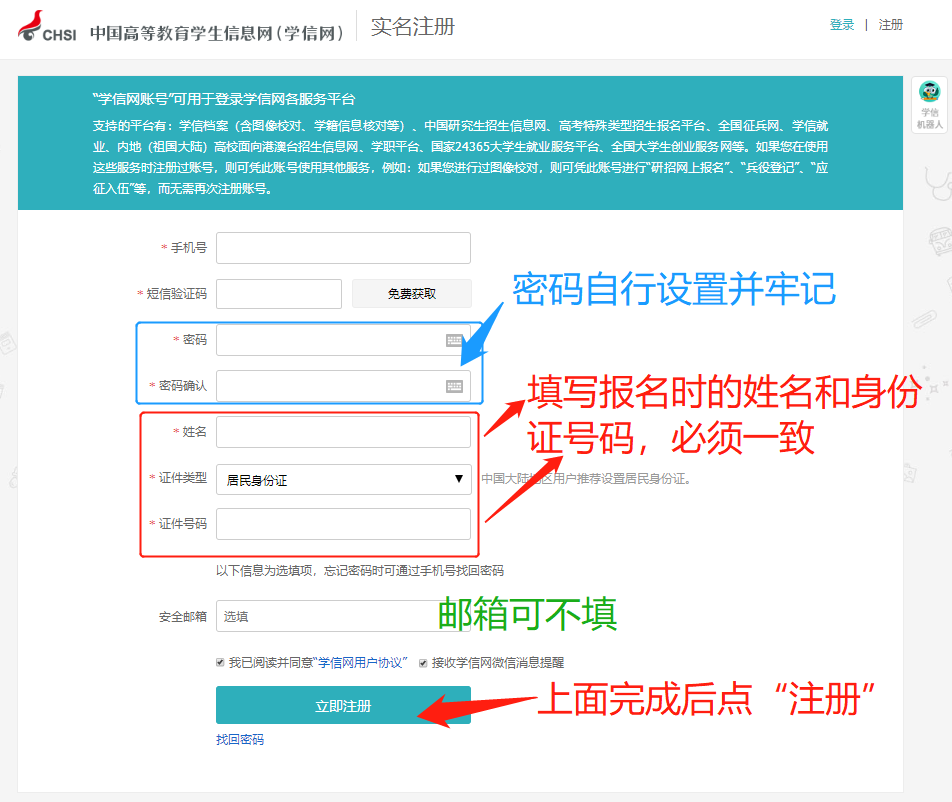Image resolution: width=952 pixels, height=802 pixels.
Task: Open virtual keyboard in 密码 field
Action: click(454, 341)
